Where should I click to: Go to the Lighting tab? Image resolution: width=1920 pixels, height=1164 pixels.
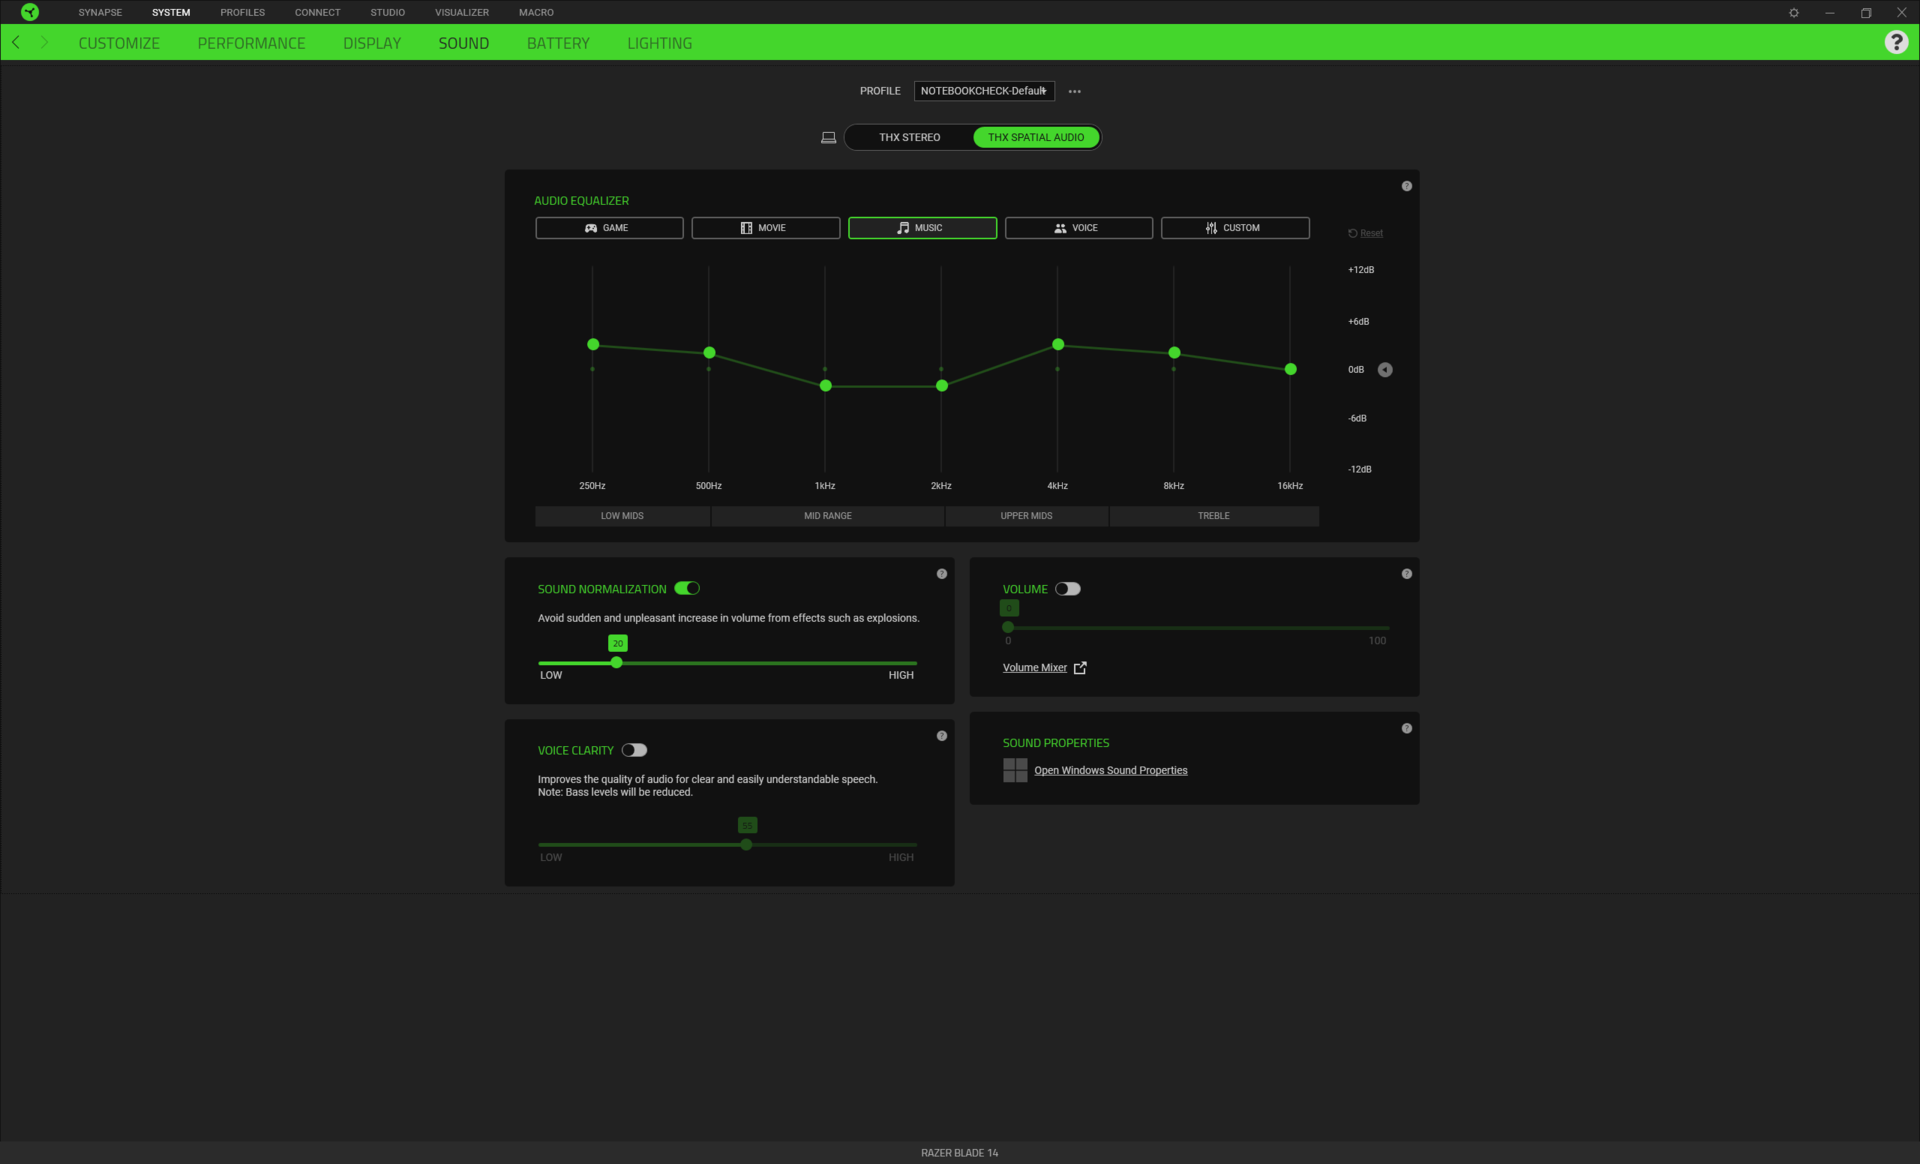pyautogui.click(x=659, y=43)
